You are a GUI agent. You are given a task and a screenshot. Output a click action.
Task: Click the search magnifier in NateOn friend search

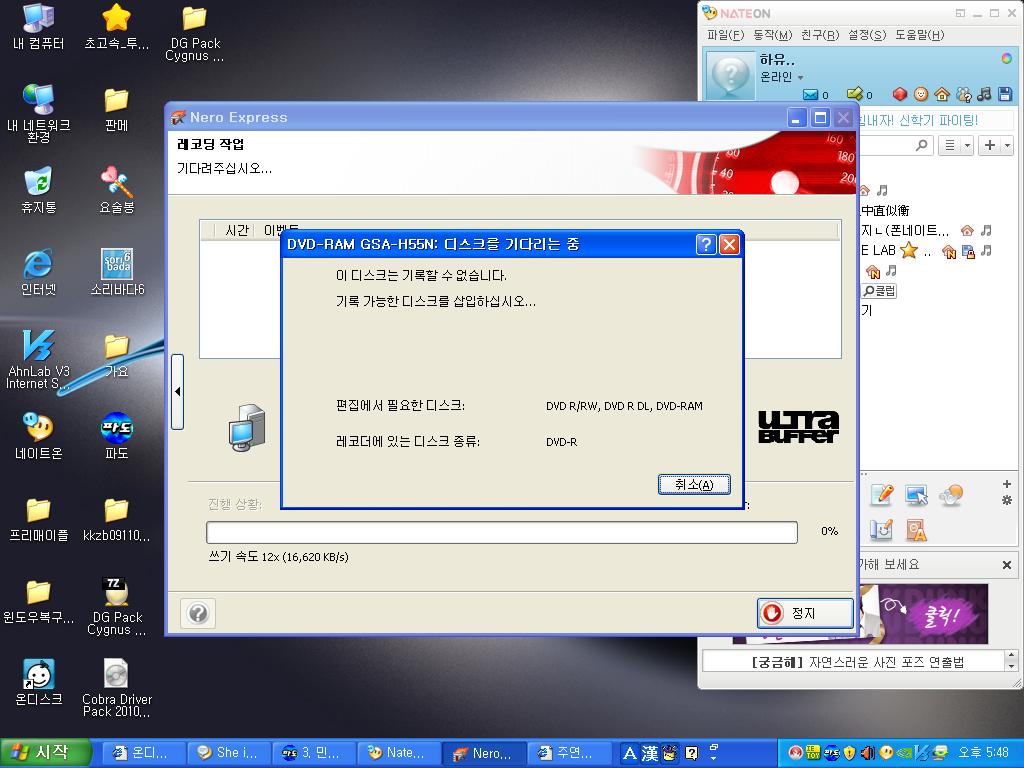[x=921, y=145]
